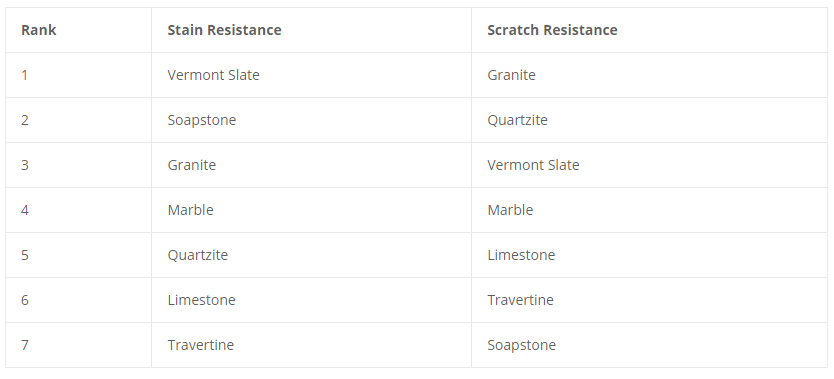This screenshot has height=379, width=834.
Task: Click Travertine in Scratch Resistance column
Action: (520, 300)
